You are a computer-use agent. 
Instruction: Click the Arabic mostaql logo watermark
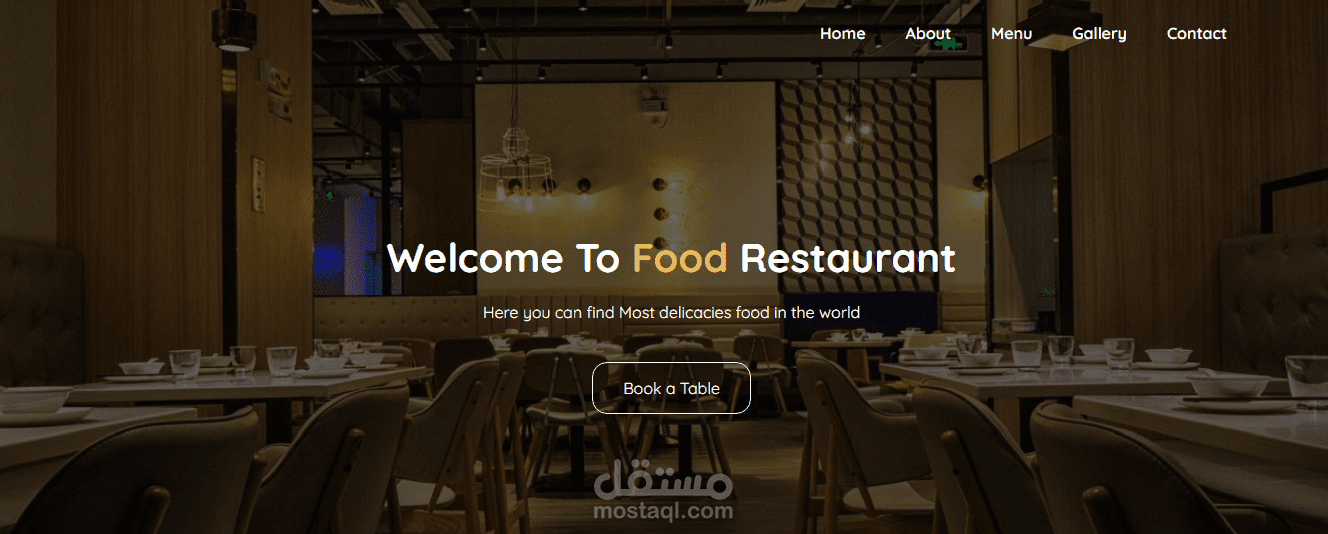pyautogui.click(x=664, y=481)
